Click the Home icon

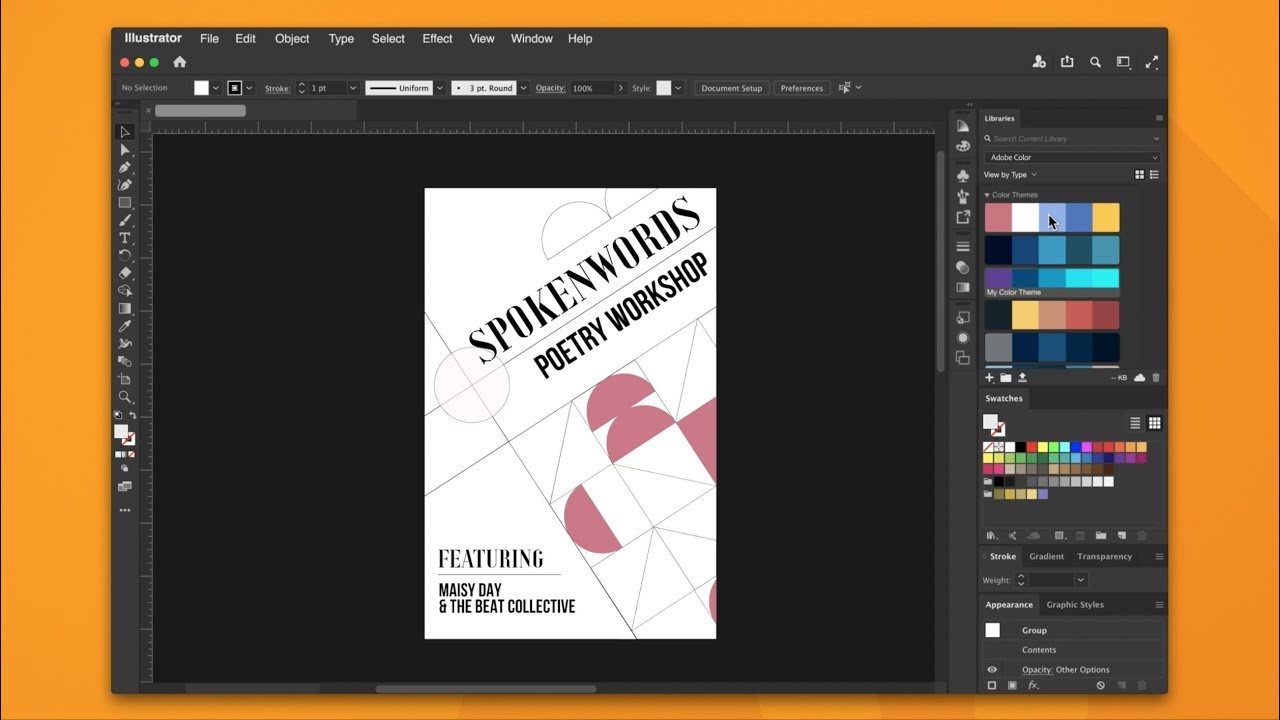(180, 62)
